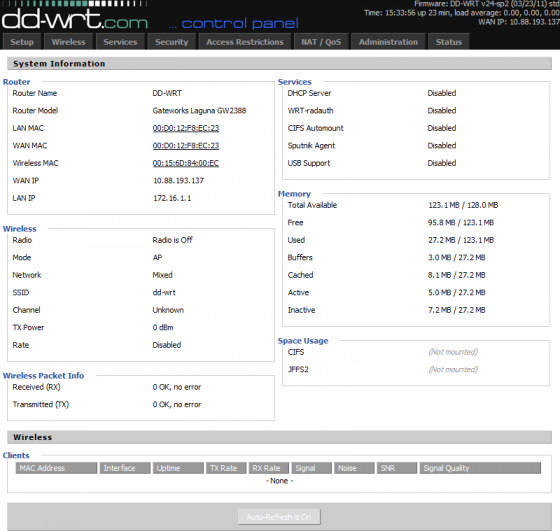Click the DHCP Server Disabled status

click(442, 93)
